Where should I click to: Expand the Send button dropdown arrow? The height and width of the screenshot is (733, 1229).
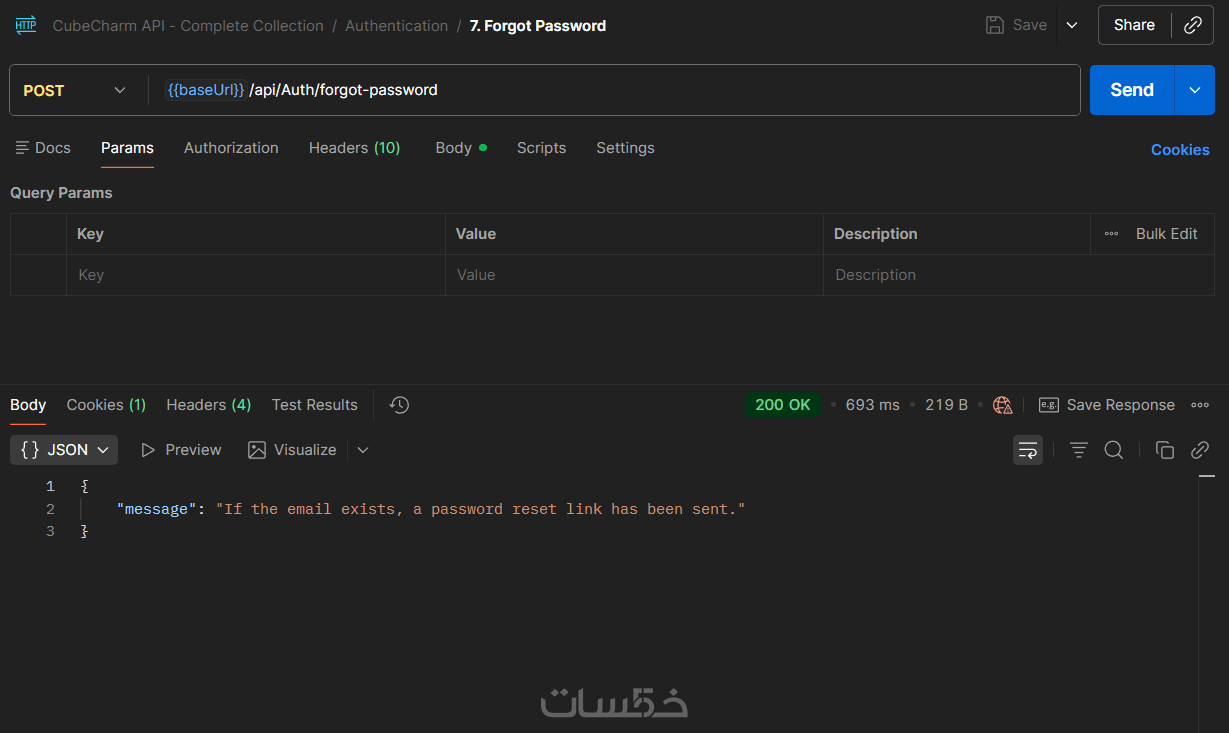[x=1194, y=90]
